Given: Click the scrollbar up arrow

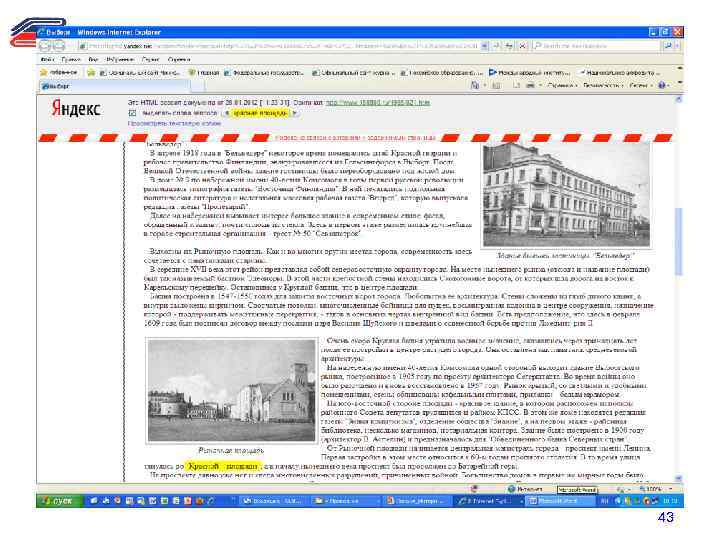Looking at the screenshot, I should [x=679, y=99].
